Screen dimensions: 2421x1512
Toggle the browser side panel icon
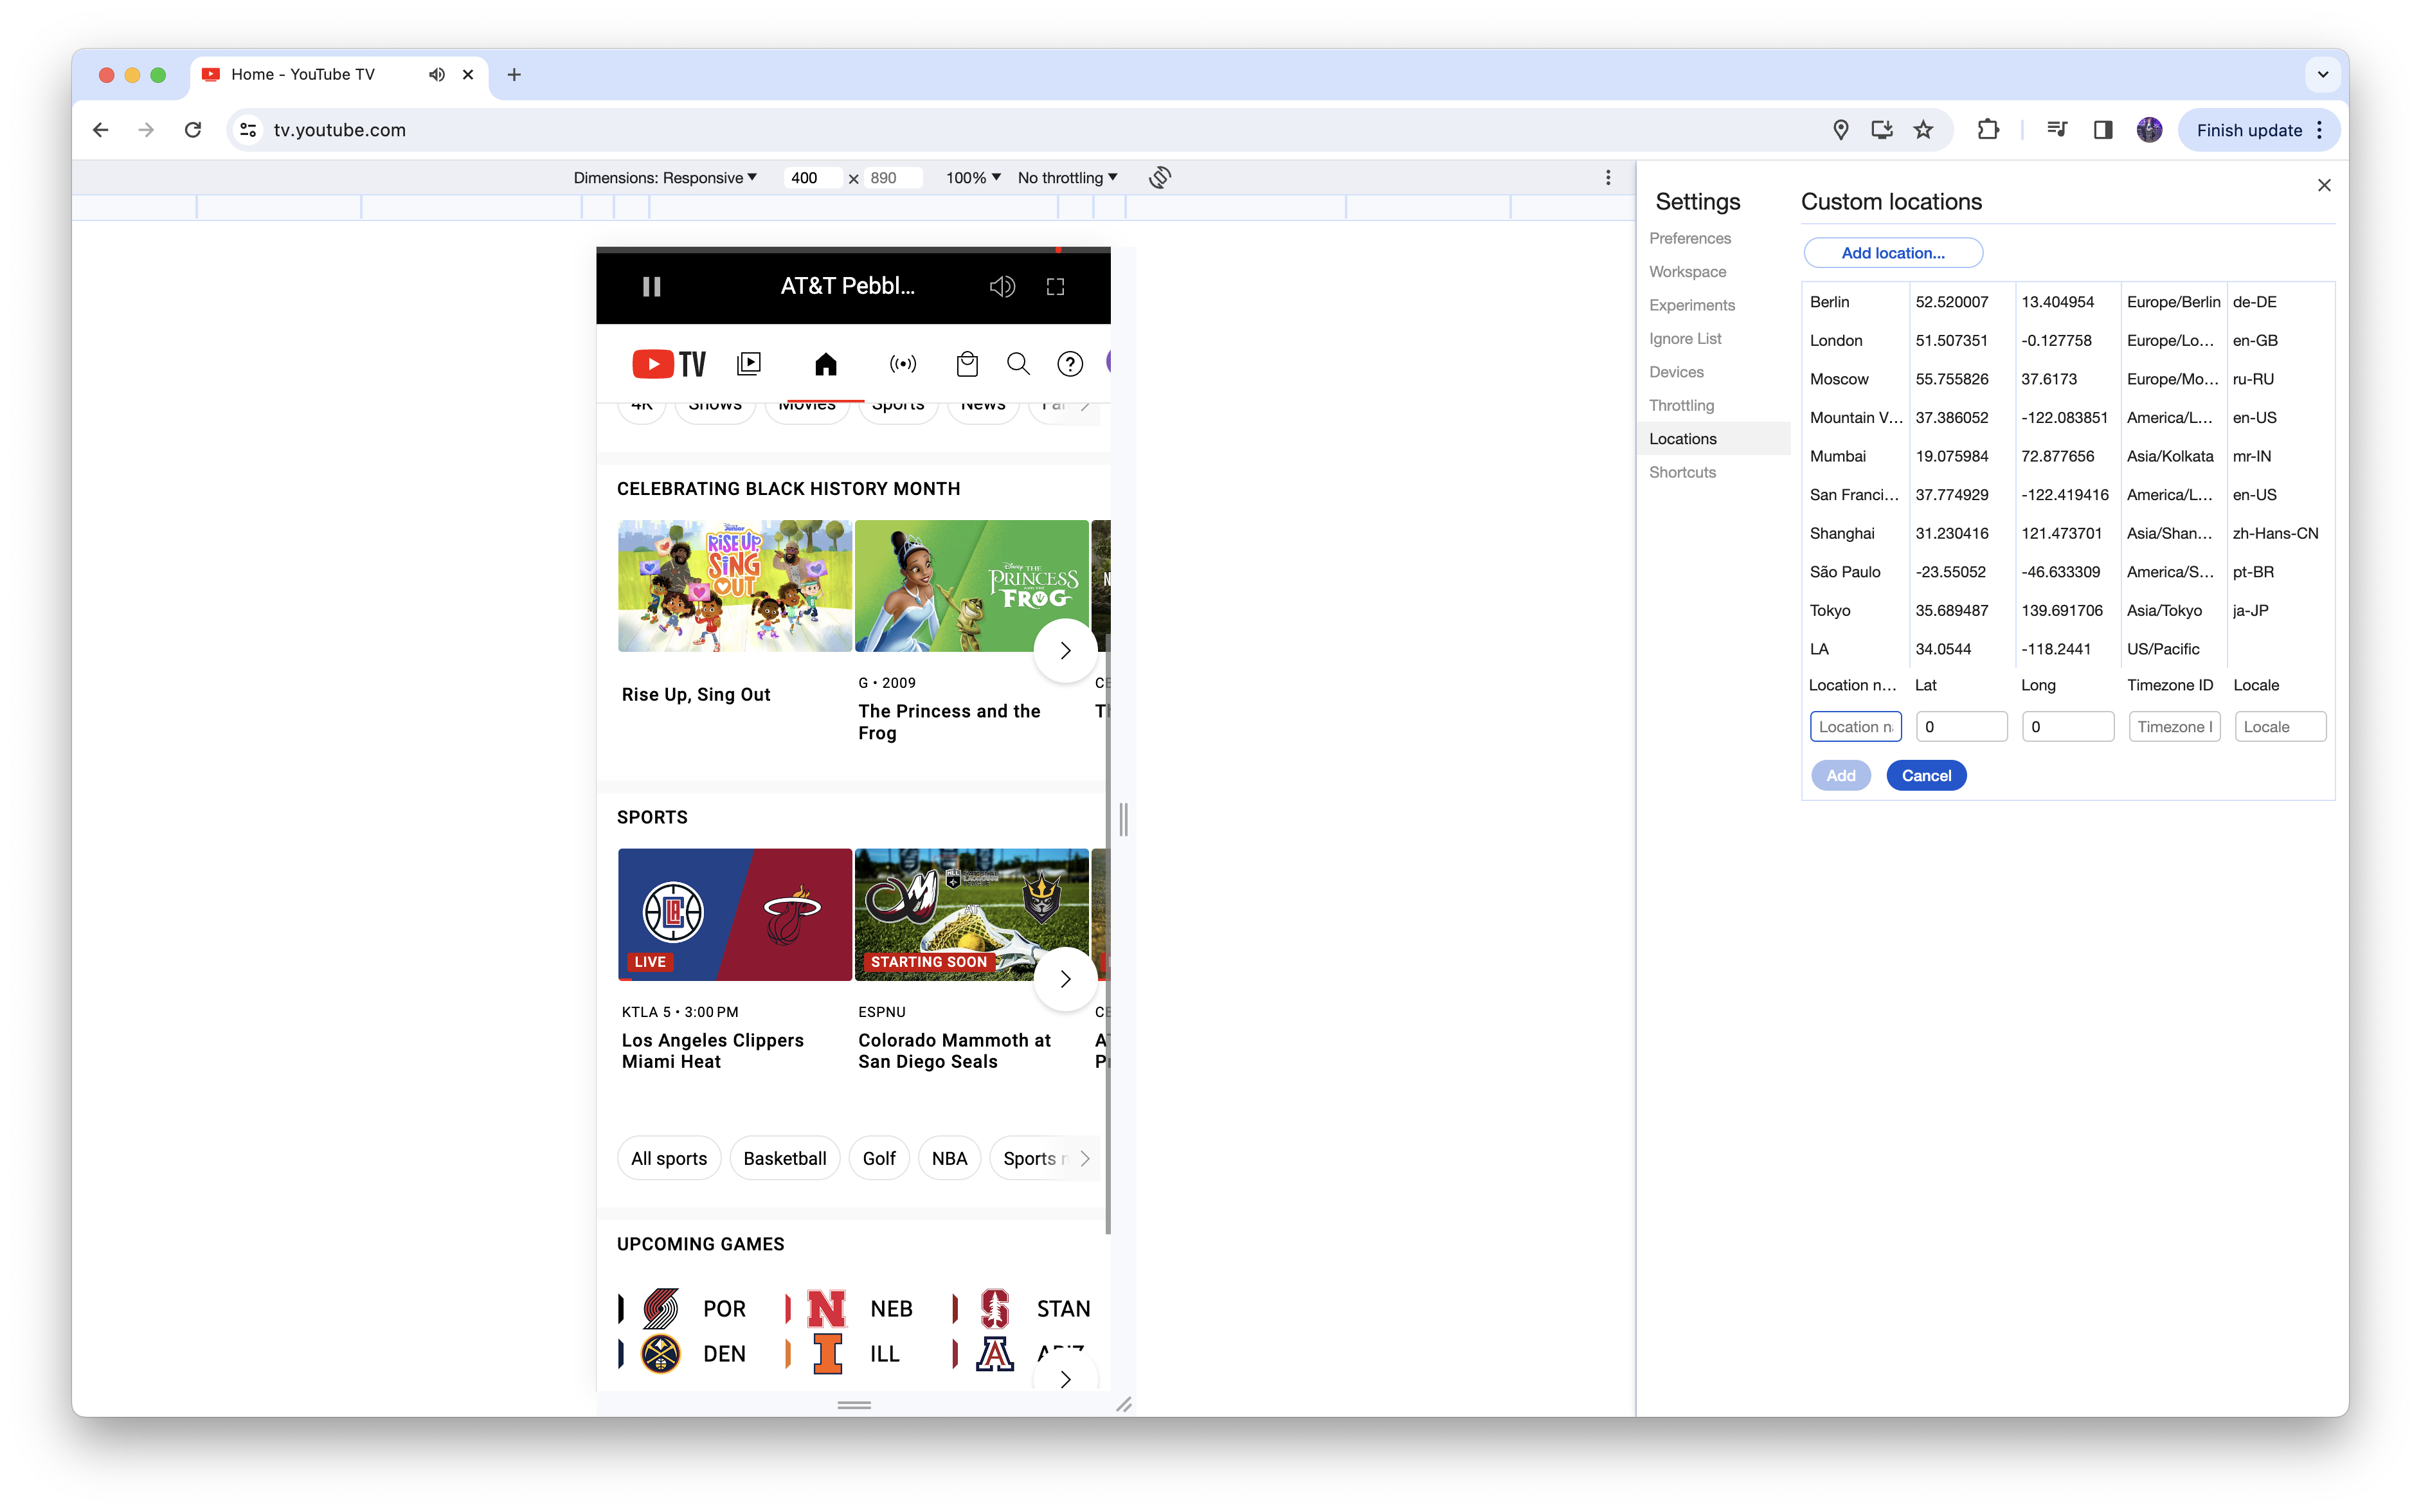pyautogui.click(x=2102, y=130)
